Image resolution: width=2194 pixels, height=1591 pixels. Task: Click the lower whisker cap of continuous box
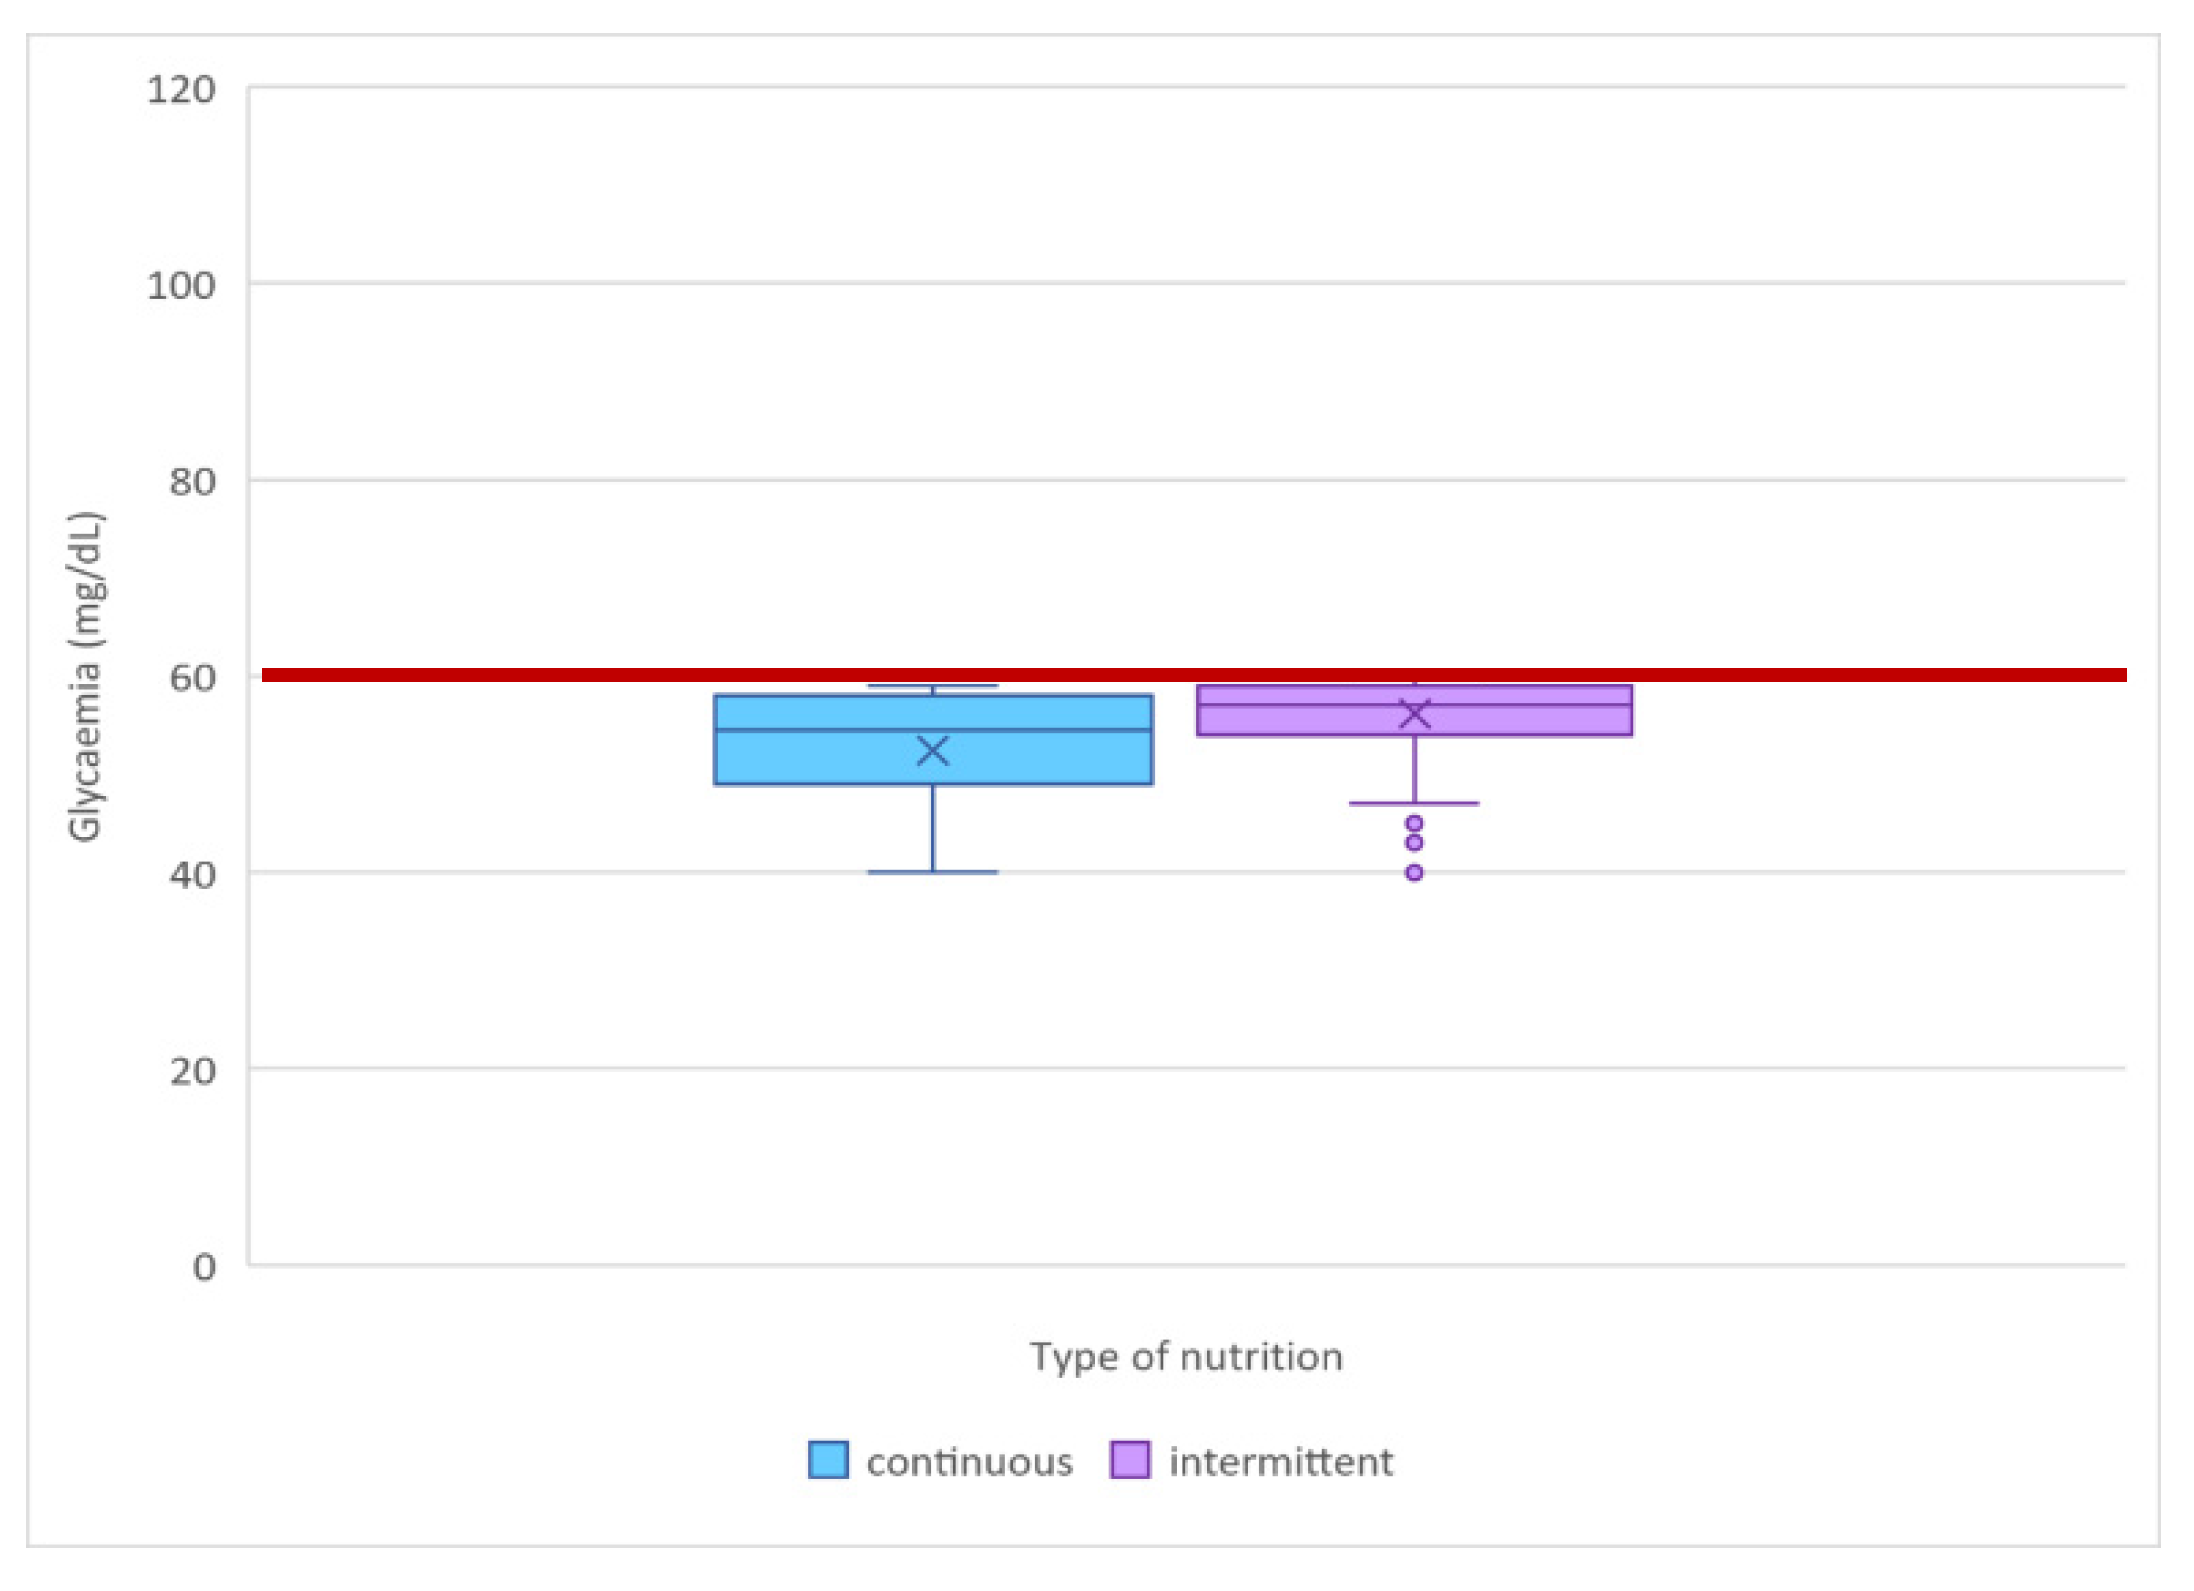tap(933, 873)
